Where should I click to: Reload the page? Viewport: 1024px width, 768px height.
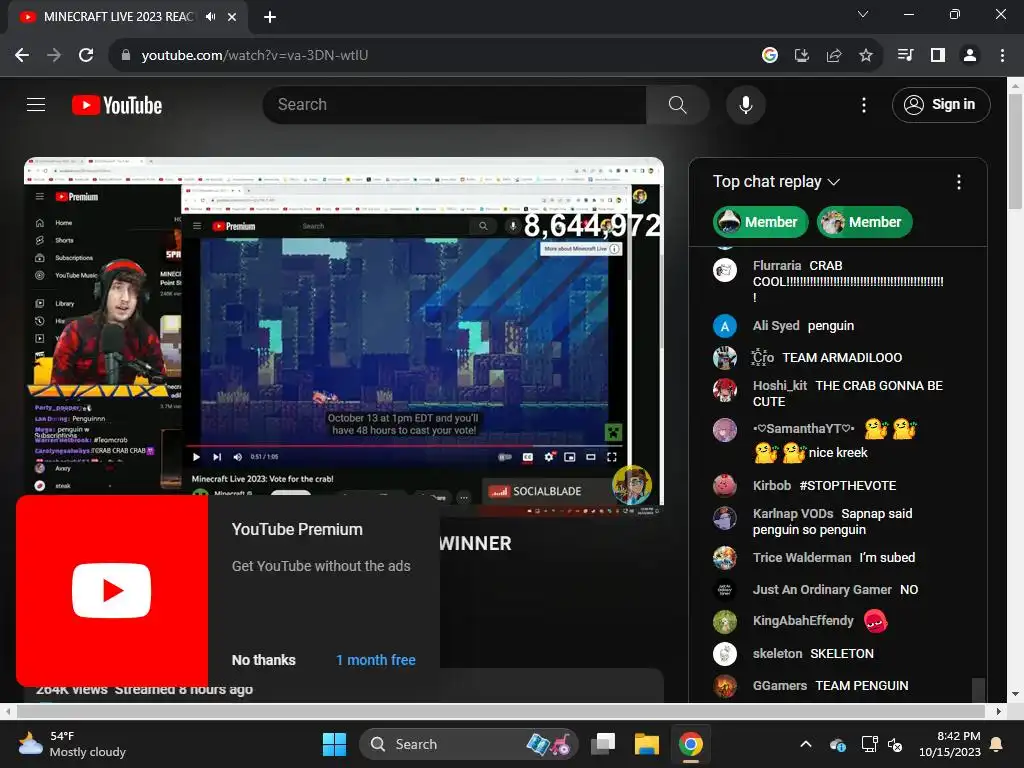tap(86, 55)
